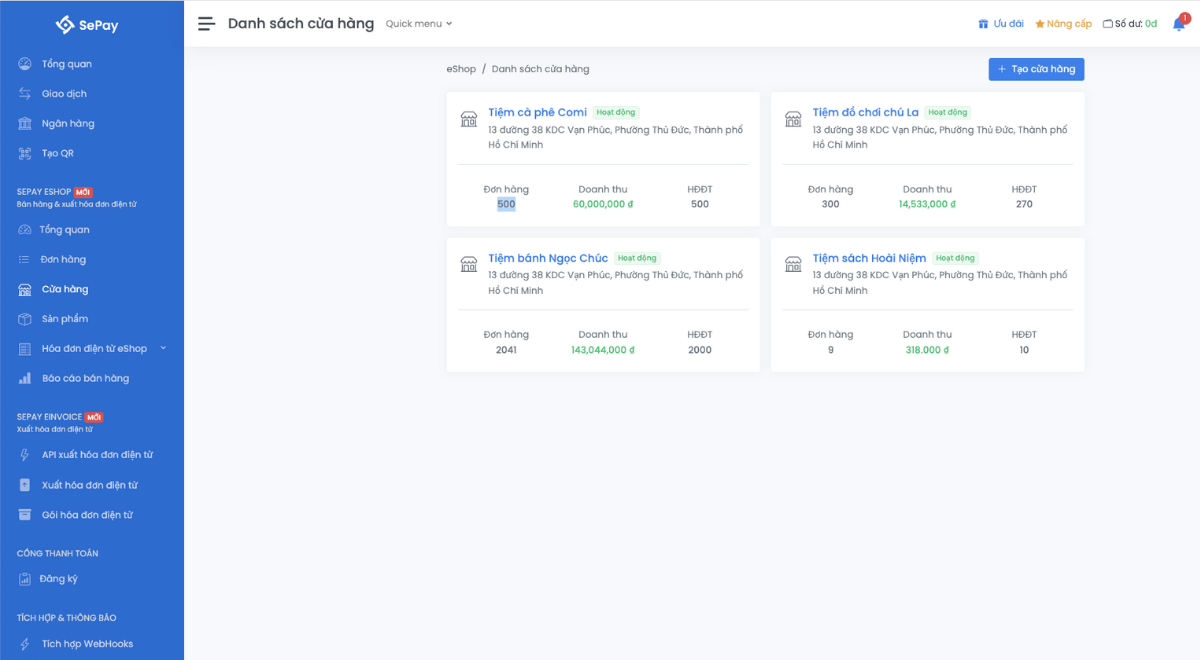Click the eShop breadcrumb link
Viewport: 1200px width, 660px height.
click(x=461, y=69)
